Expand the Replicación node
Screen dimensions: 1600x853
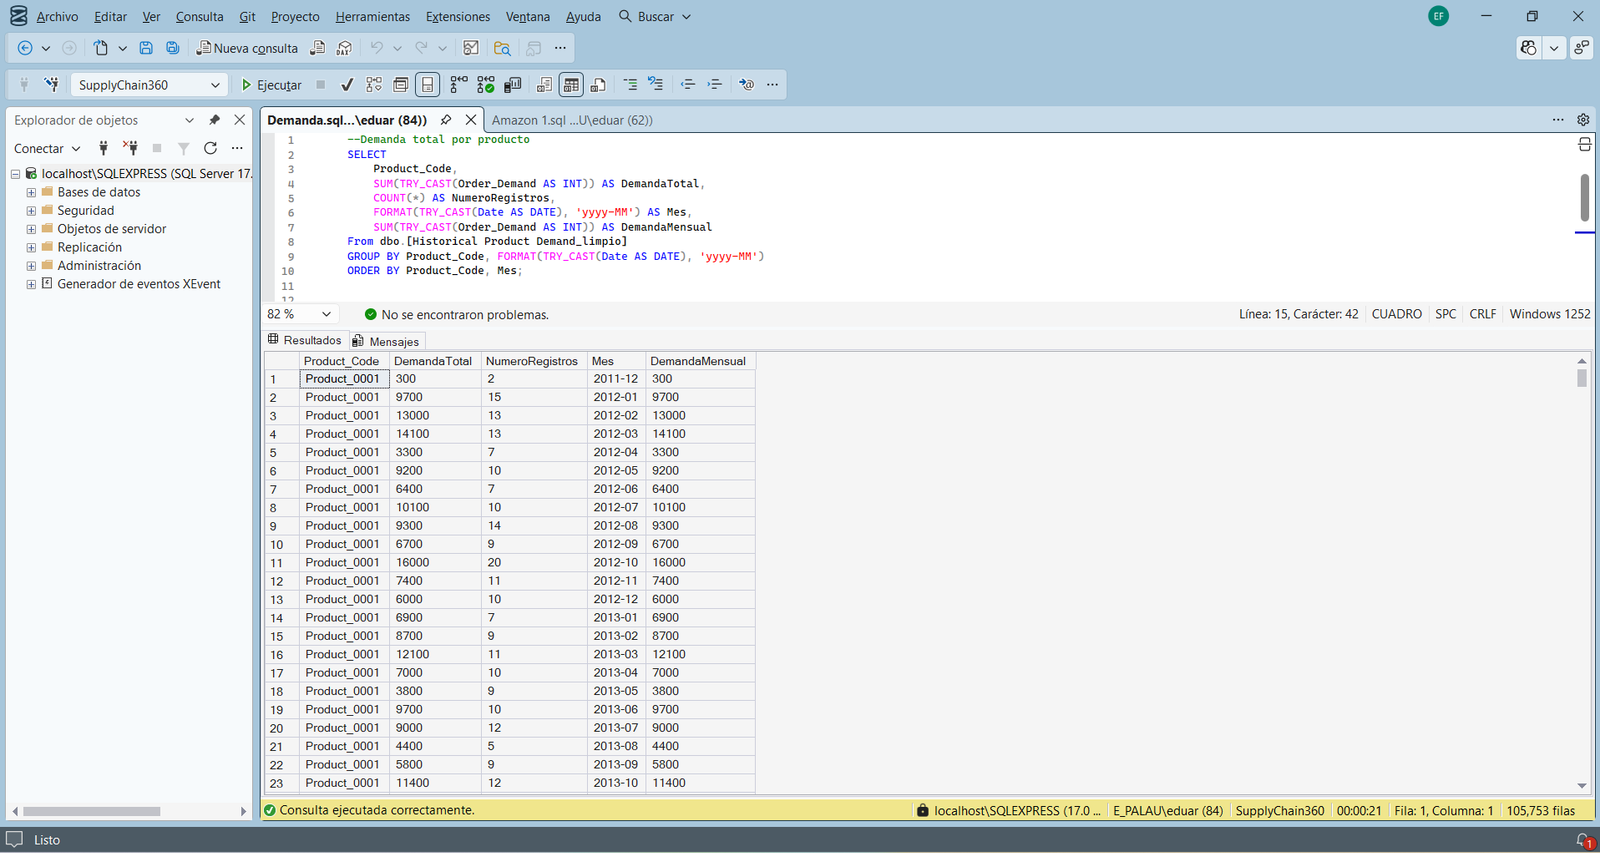pyautogui.click(x=31, y=247)
